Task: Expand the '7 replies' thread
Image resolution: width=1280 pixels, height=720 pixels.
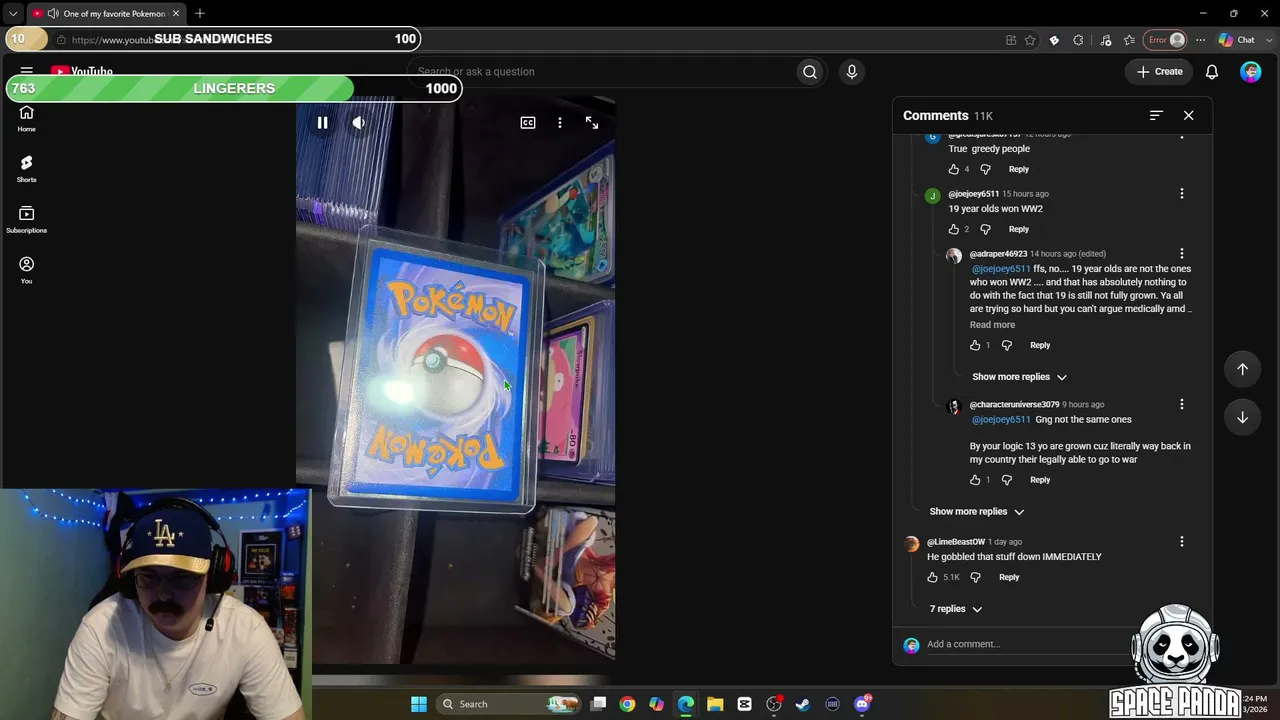Action: tap(956, 609)
